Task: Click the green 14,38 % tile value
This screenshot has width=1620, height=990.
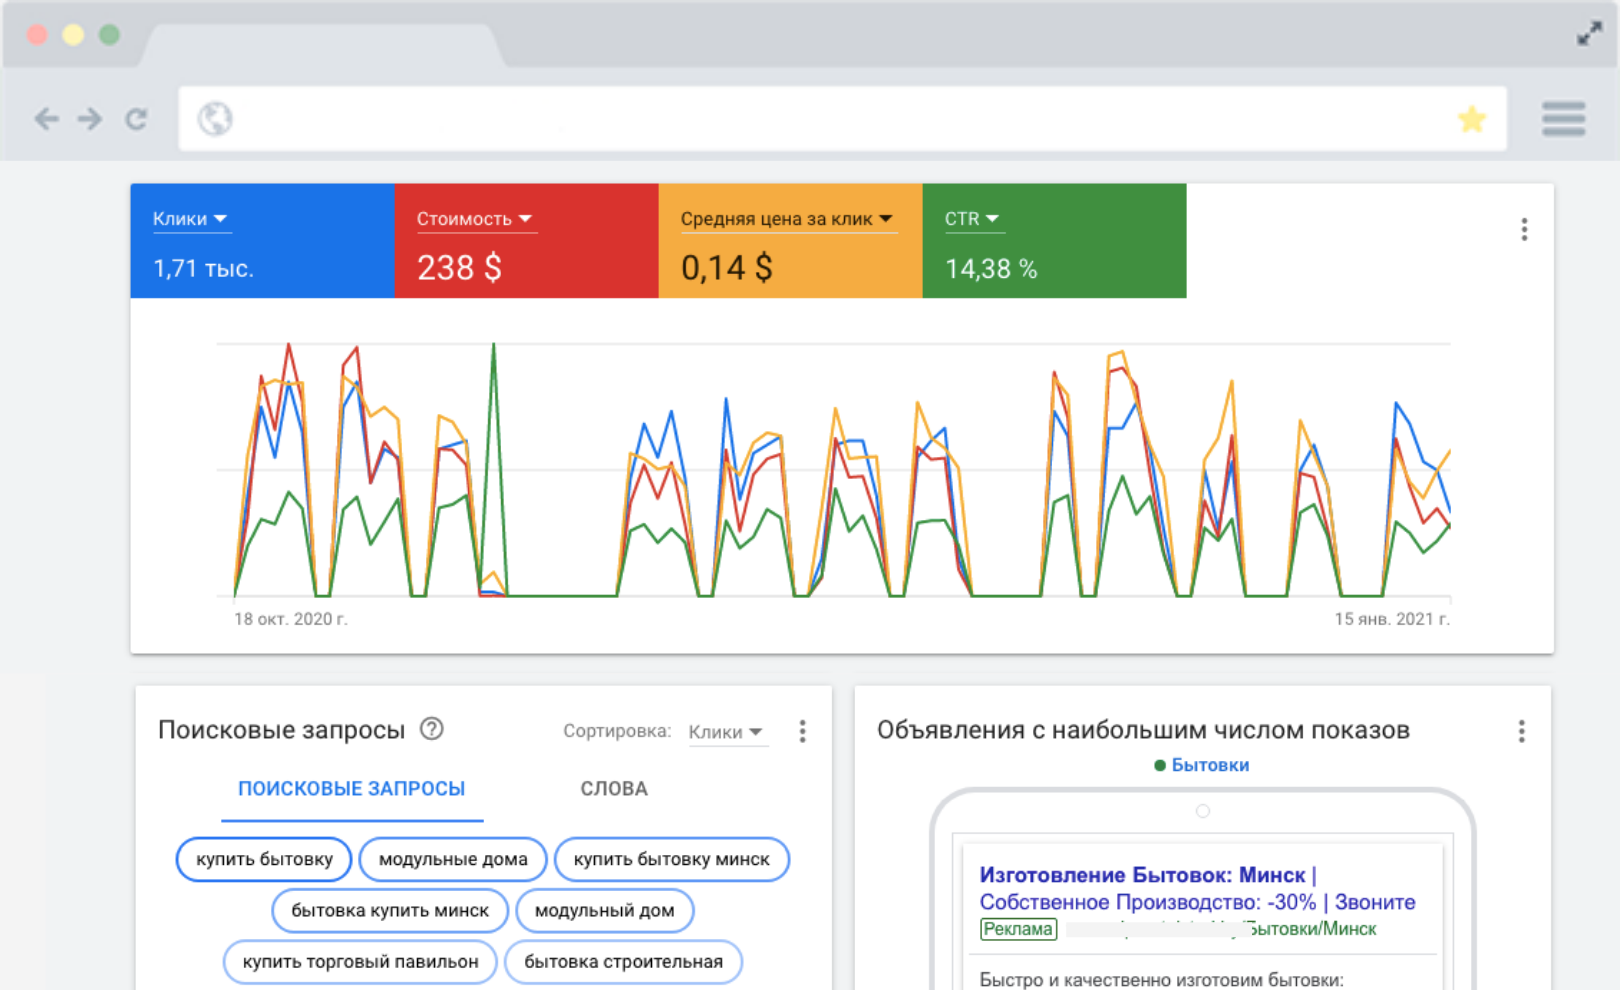Action: (991, 268)
